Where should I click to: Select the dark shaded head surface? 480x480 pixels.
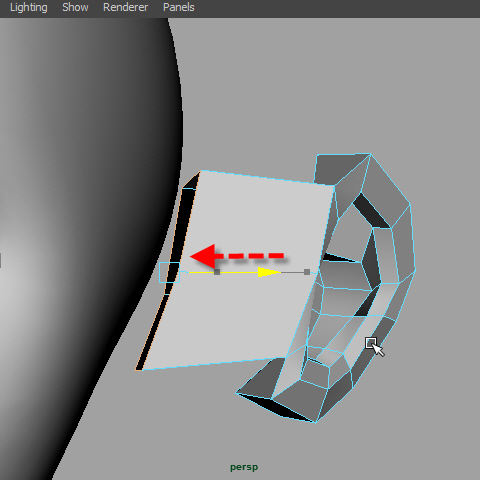(x=83, y=200)
